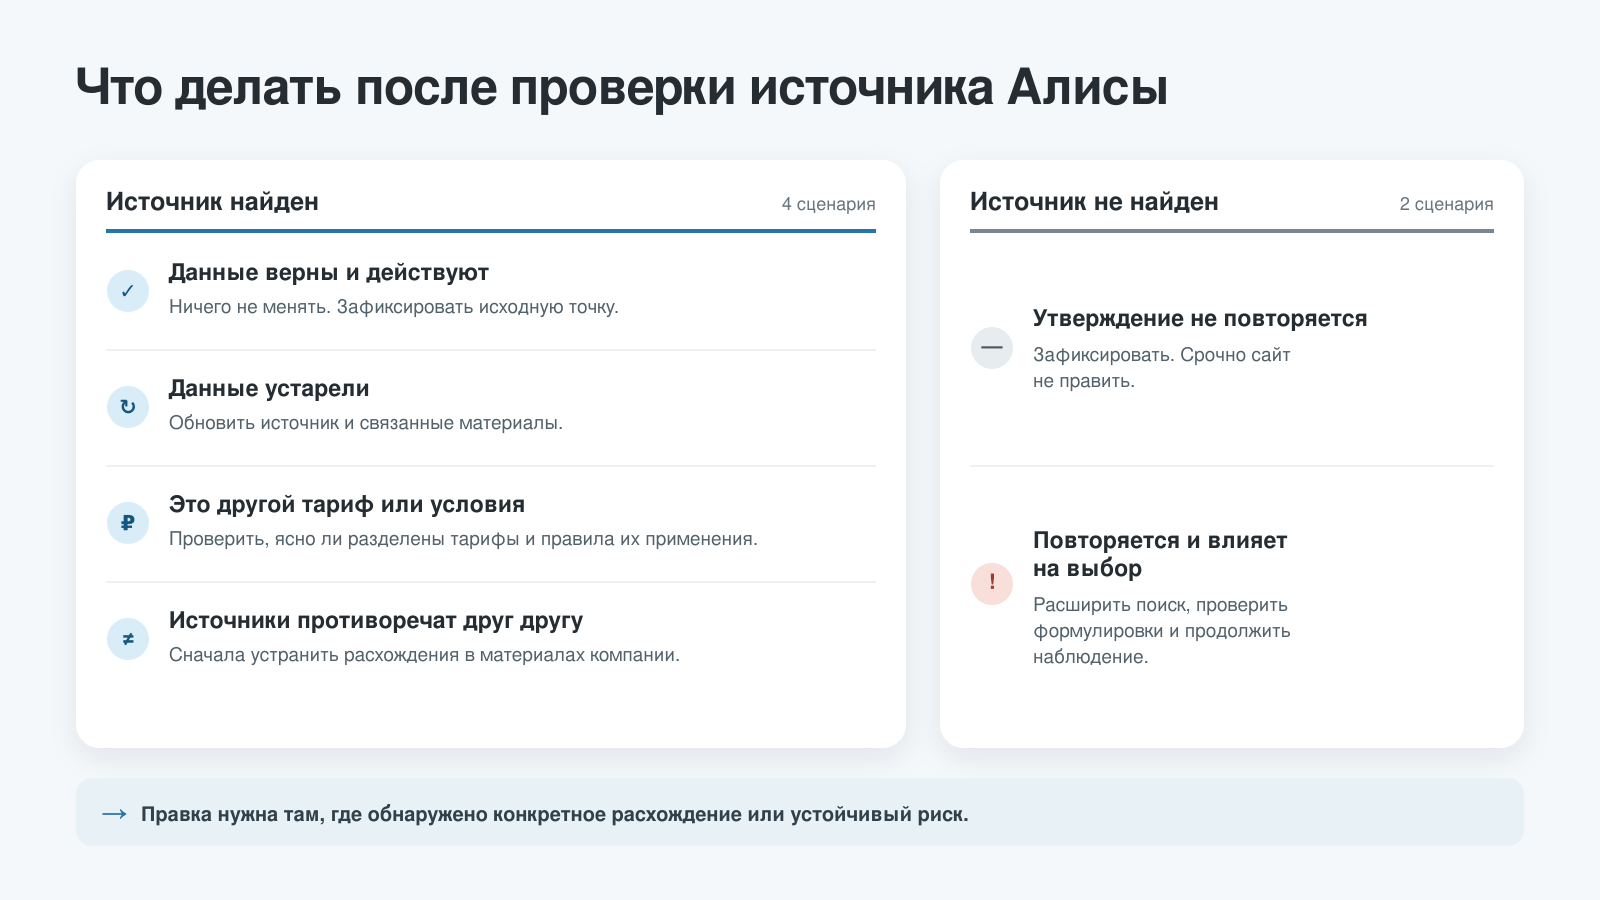Viewport: 1600px width, 900px height.
Task: Click the heading 'Данные устарели'
Action: 269,388
